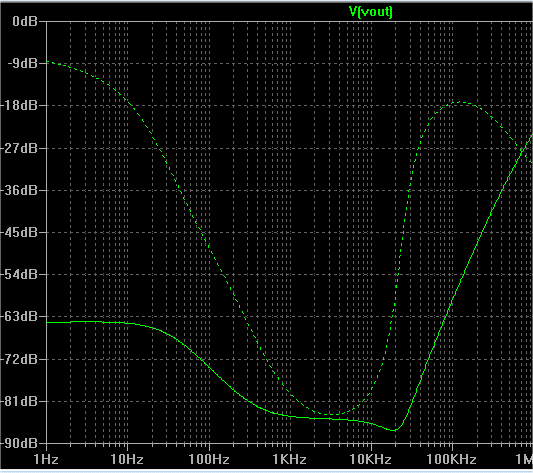Click the -36dB axis label
This screenshot has width=533, height=473.
click(19, 190)
